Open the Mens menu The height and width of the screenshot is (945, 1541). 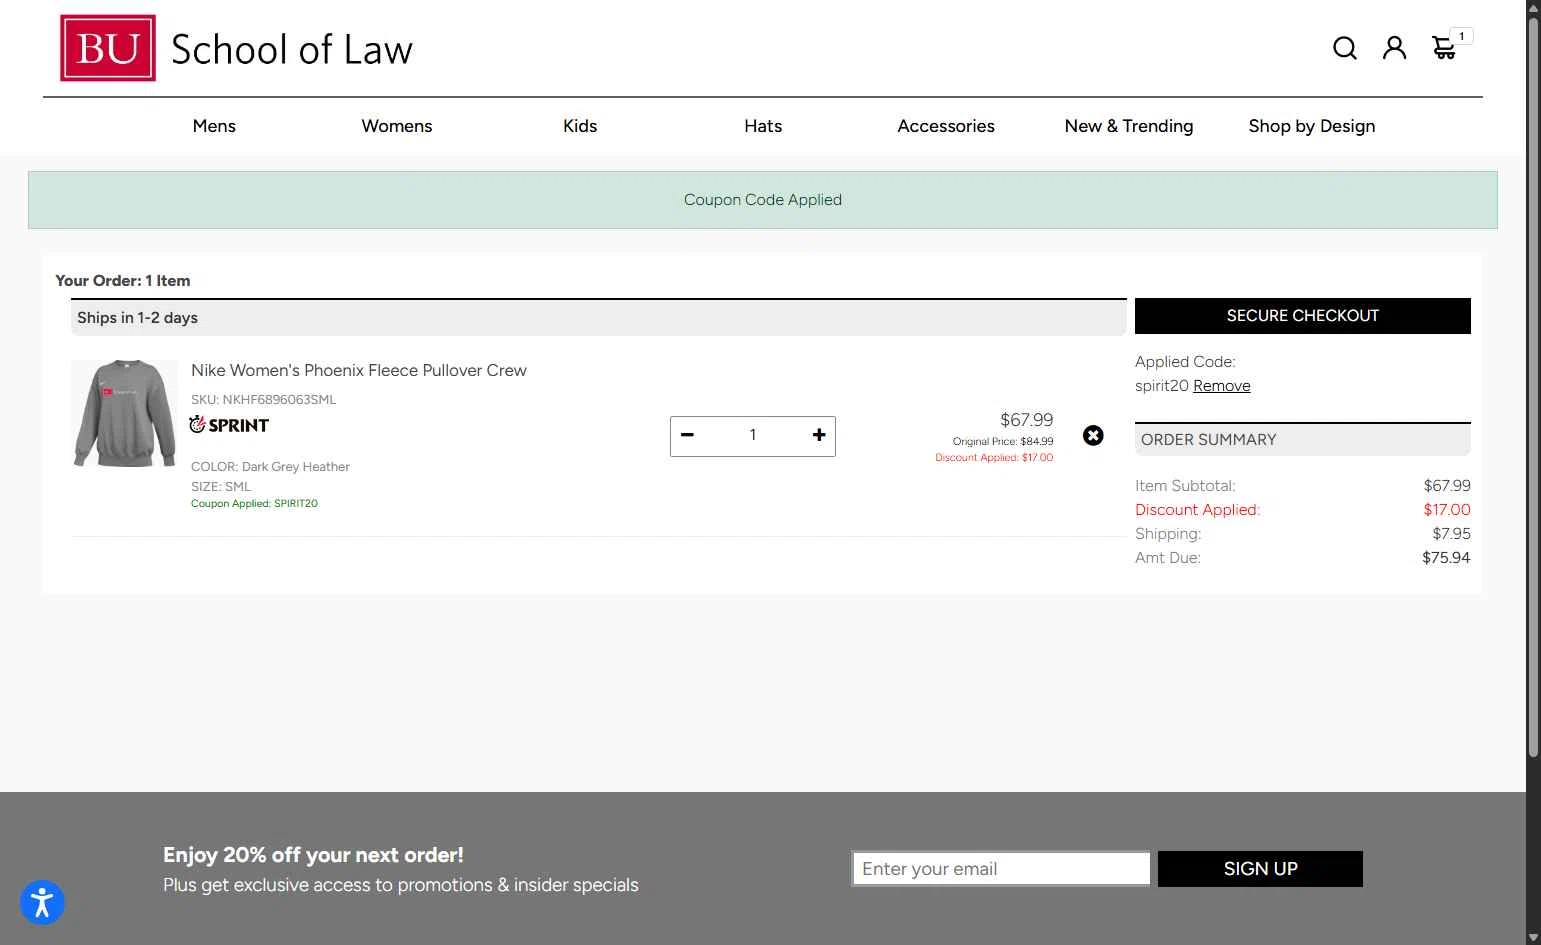pos(214,126)
